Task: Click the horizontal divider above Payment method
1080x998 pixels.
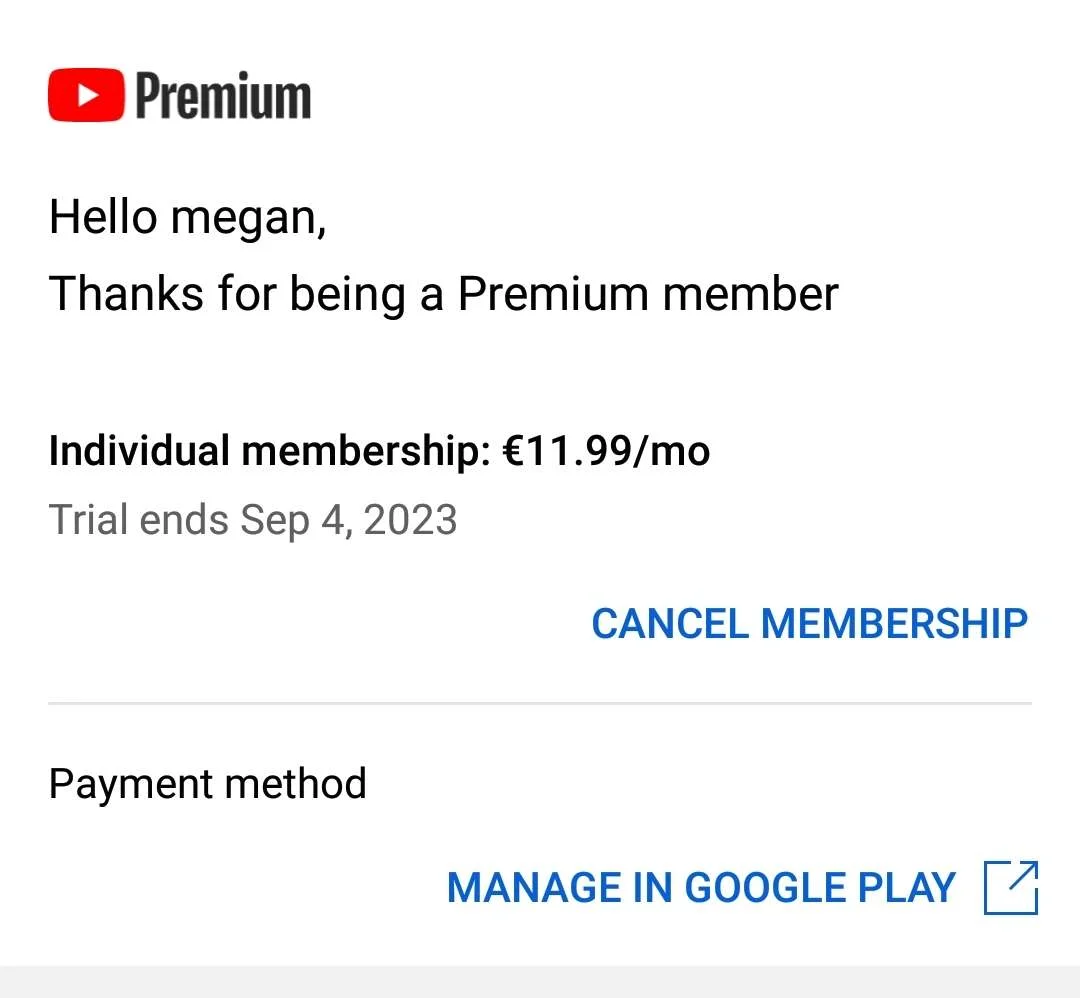Action: pos(540,703)
